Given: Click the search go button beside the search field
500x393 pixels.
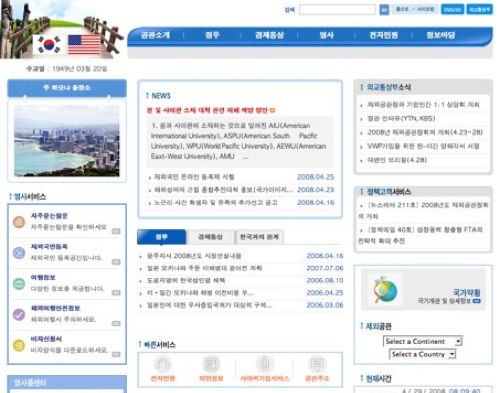Looking at the screenshot, I should 384,9.
